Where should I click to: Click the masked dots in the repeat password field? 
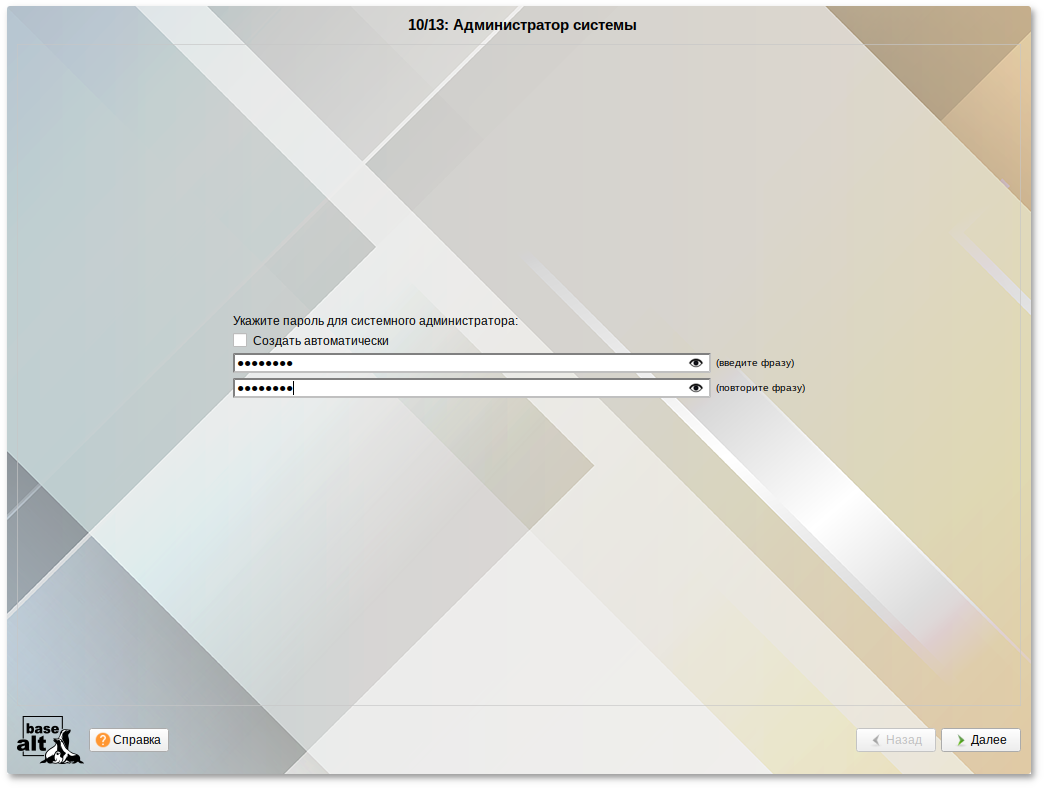point(265,388)
